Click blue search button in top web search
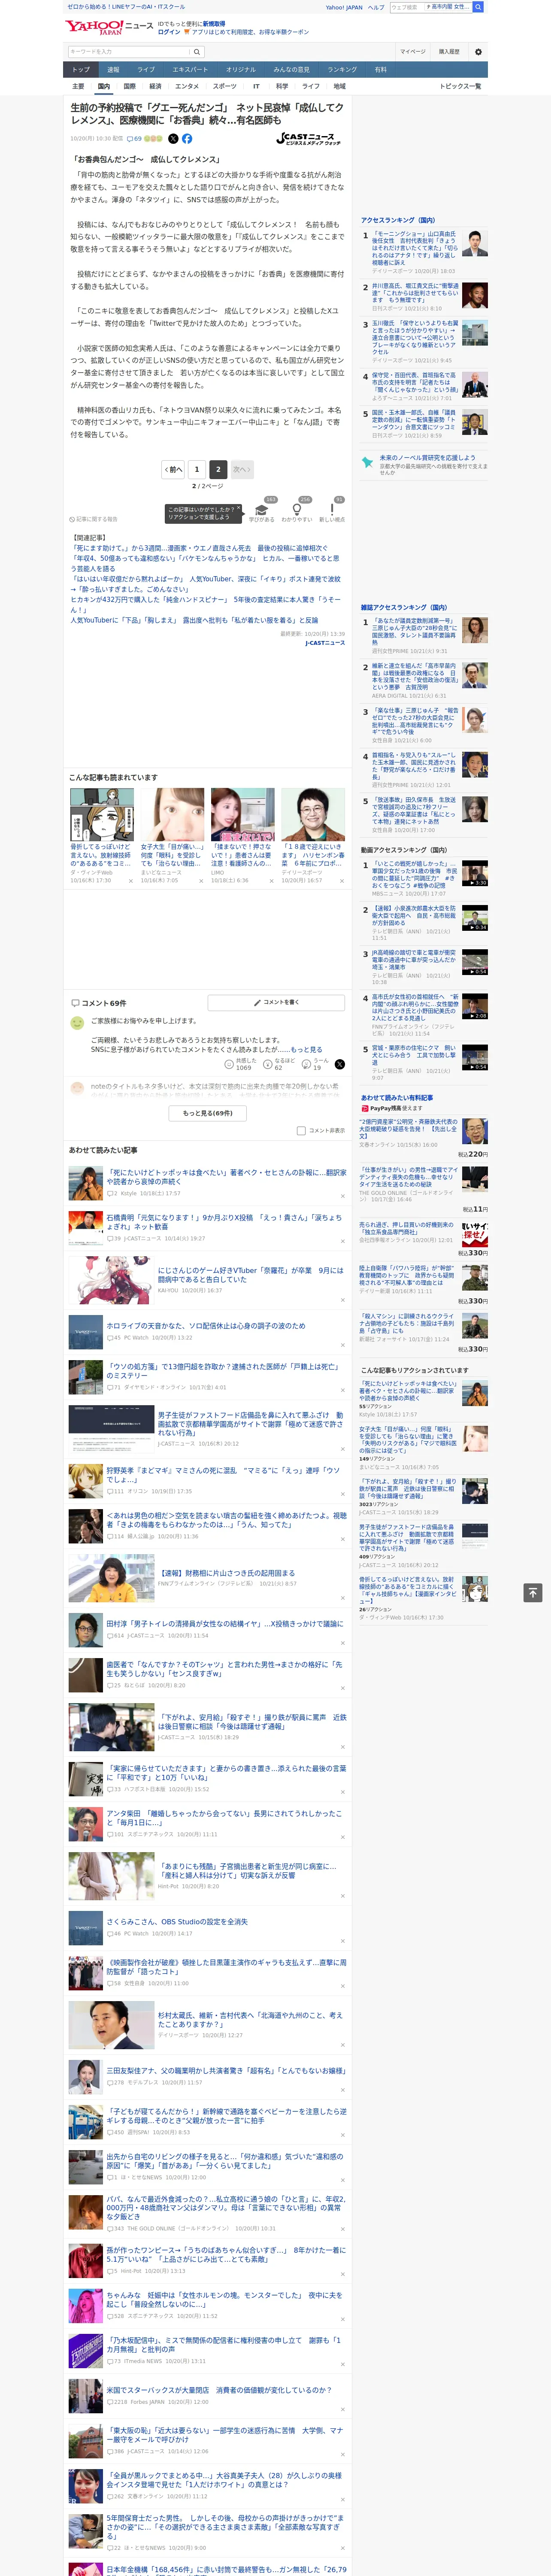 (478, 7)
